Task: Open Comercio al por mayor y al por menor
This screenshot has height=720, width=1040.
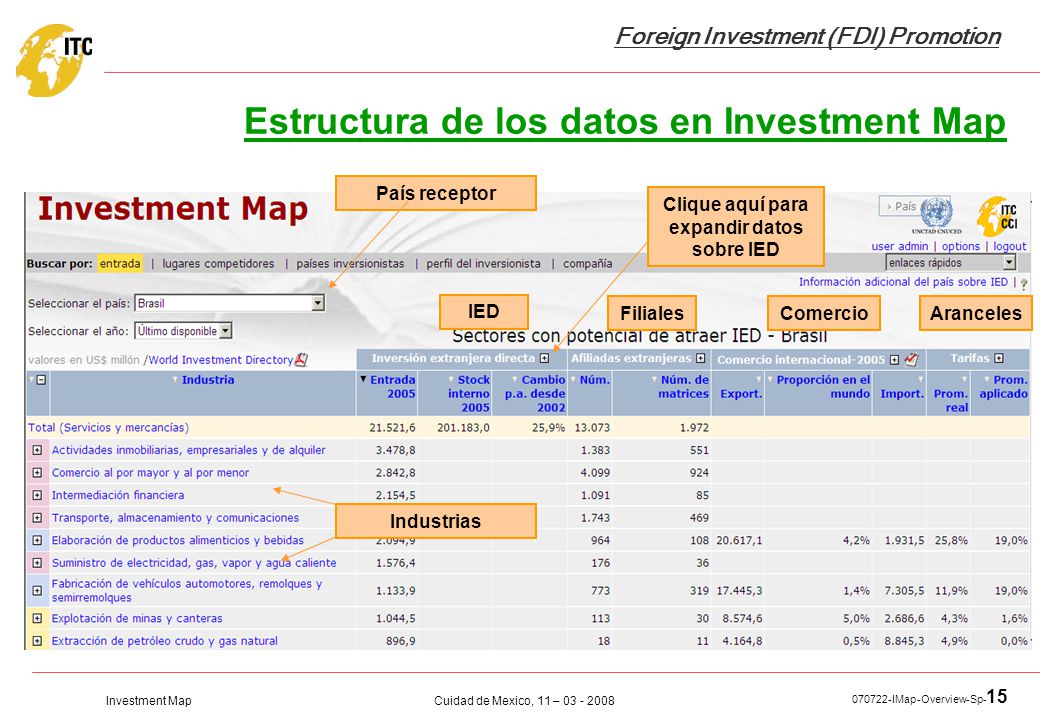Action: [151, 473]
